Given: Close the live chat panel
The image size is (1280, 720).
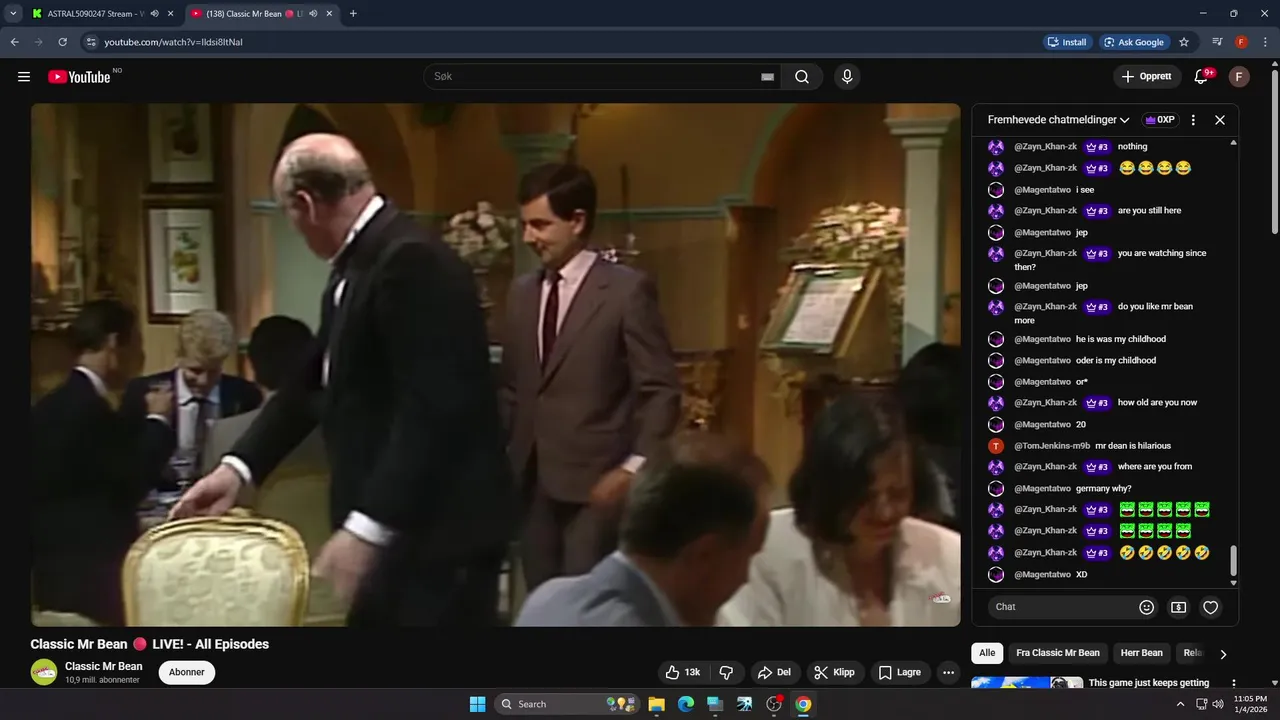Looking at the screenshot, I should click(x=1220, y=120).
